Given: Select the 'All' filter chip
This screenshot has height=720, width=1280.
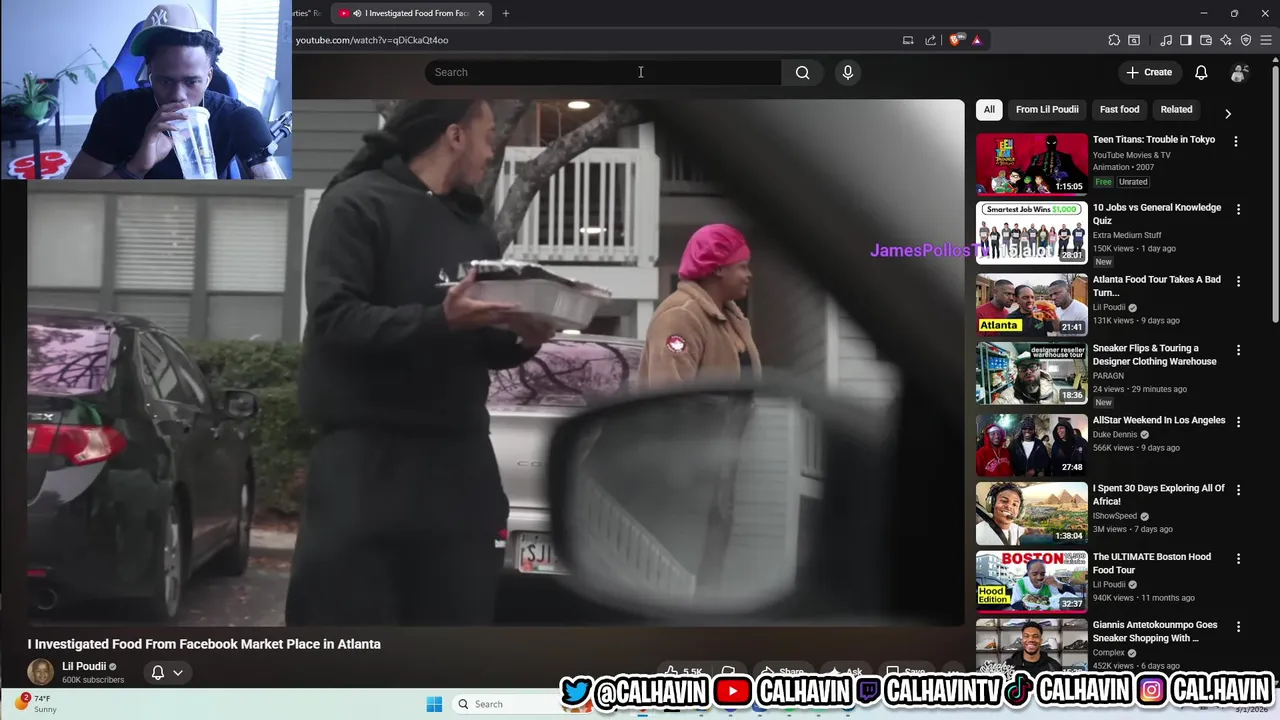Looking at the screenshot, I should [x=989, y=109].
